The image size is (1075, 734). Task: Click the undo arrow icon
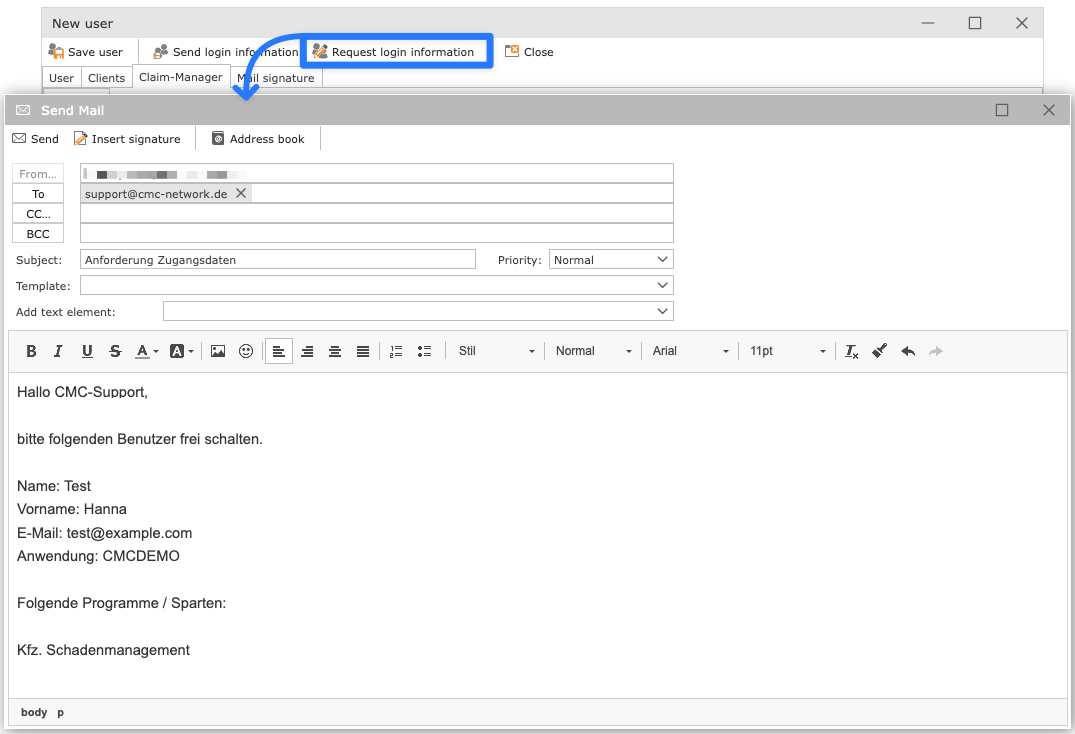[x=908, y=351]
